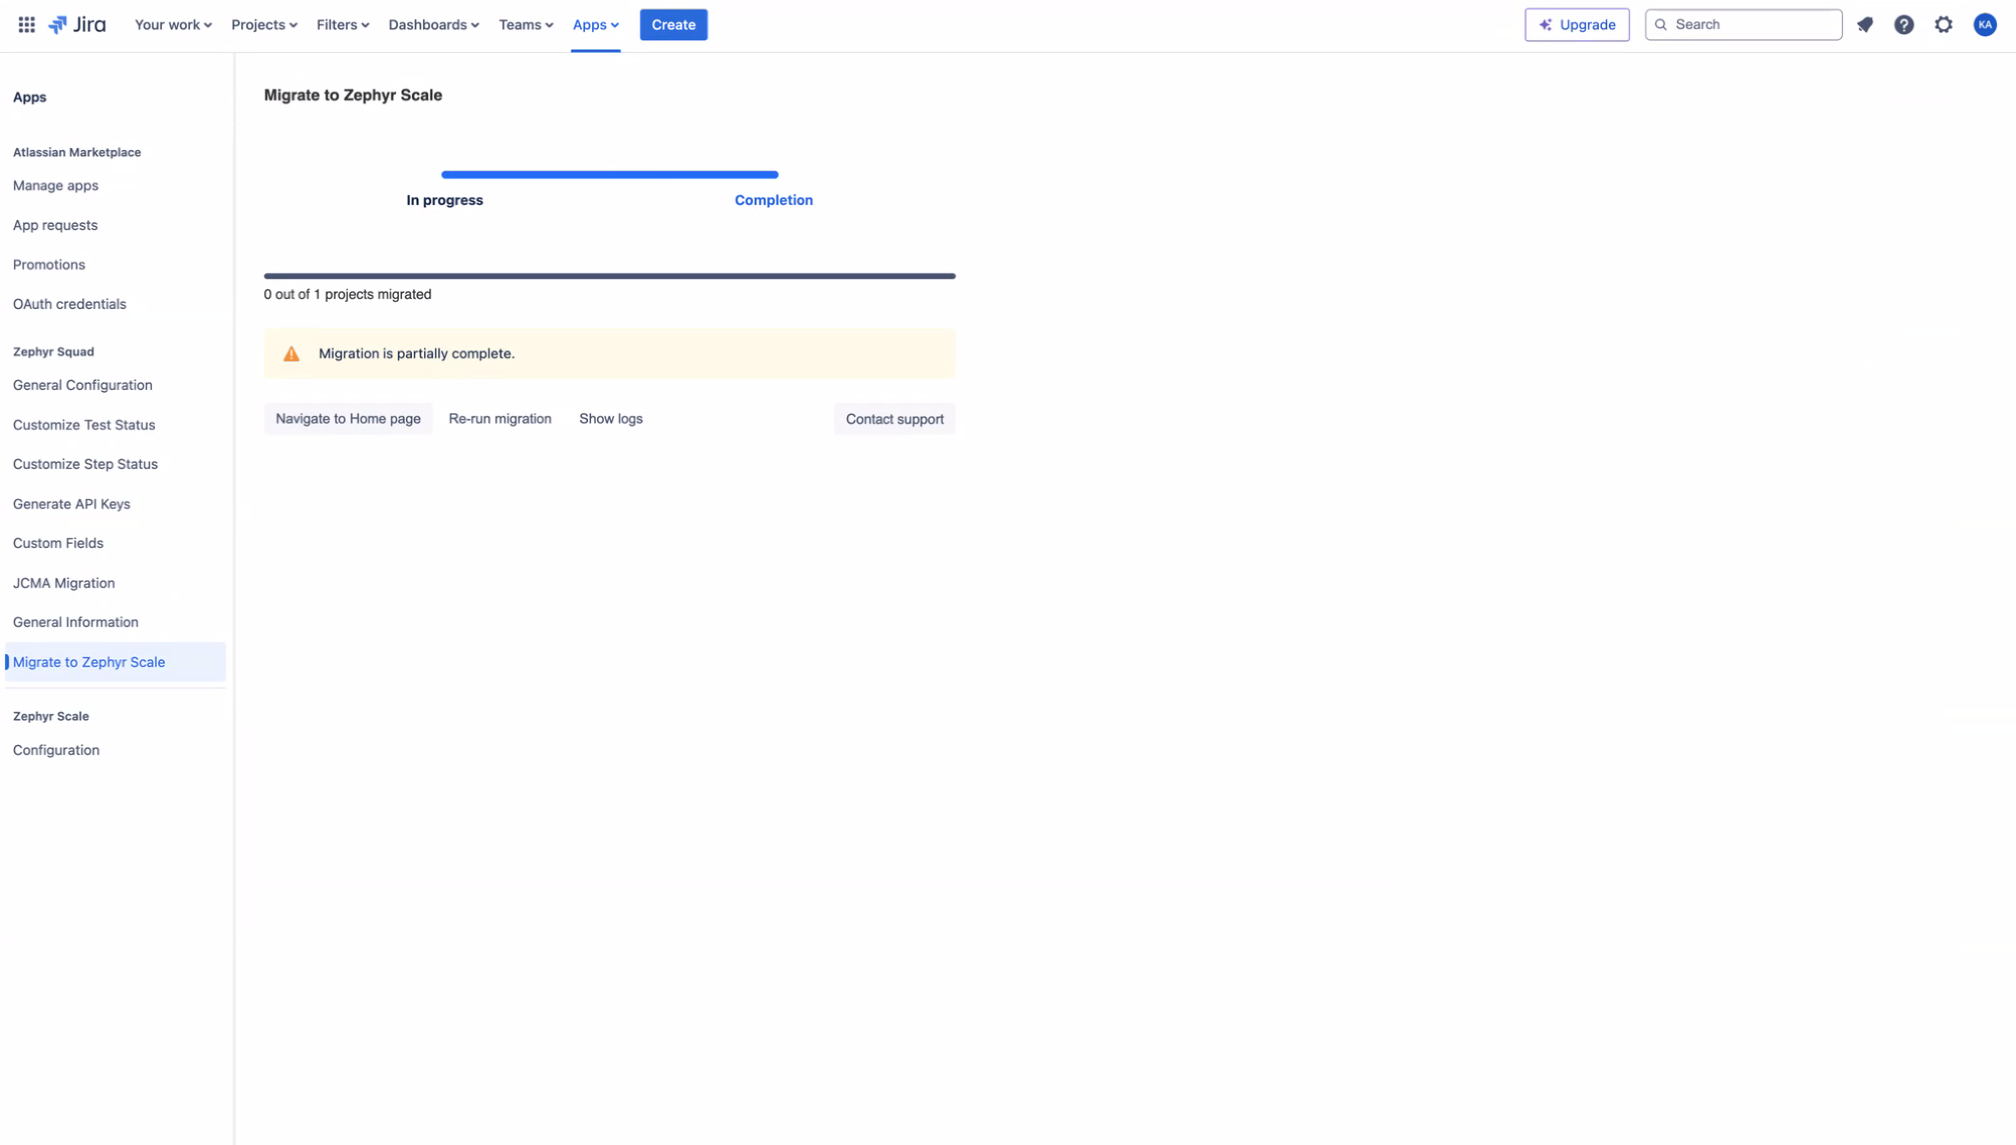This screenshot has width=2016, height=1145.
Task: Open the KA profile avatar
Action: pos(1985,25)
